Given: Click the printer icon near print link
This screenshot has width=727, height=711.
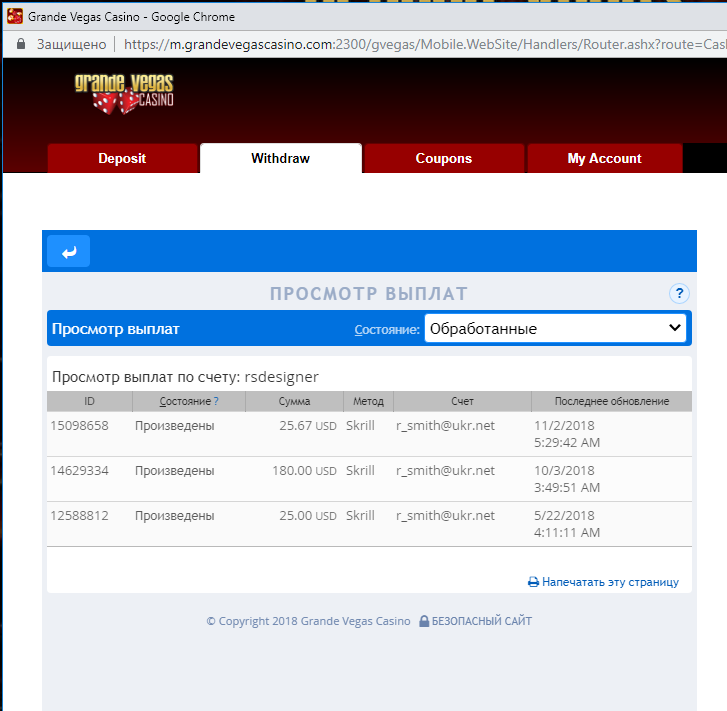Looking at the screenshot, I should coord(533,582).
